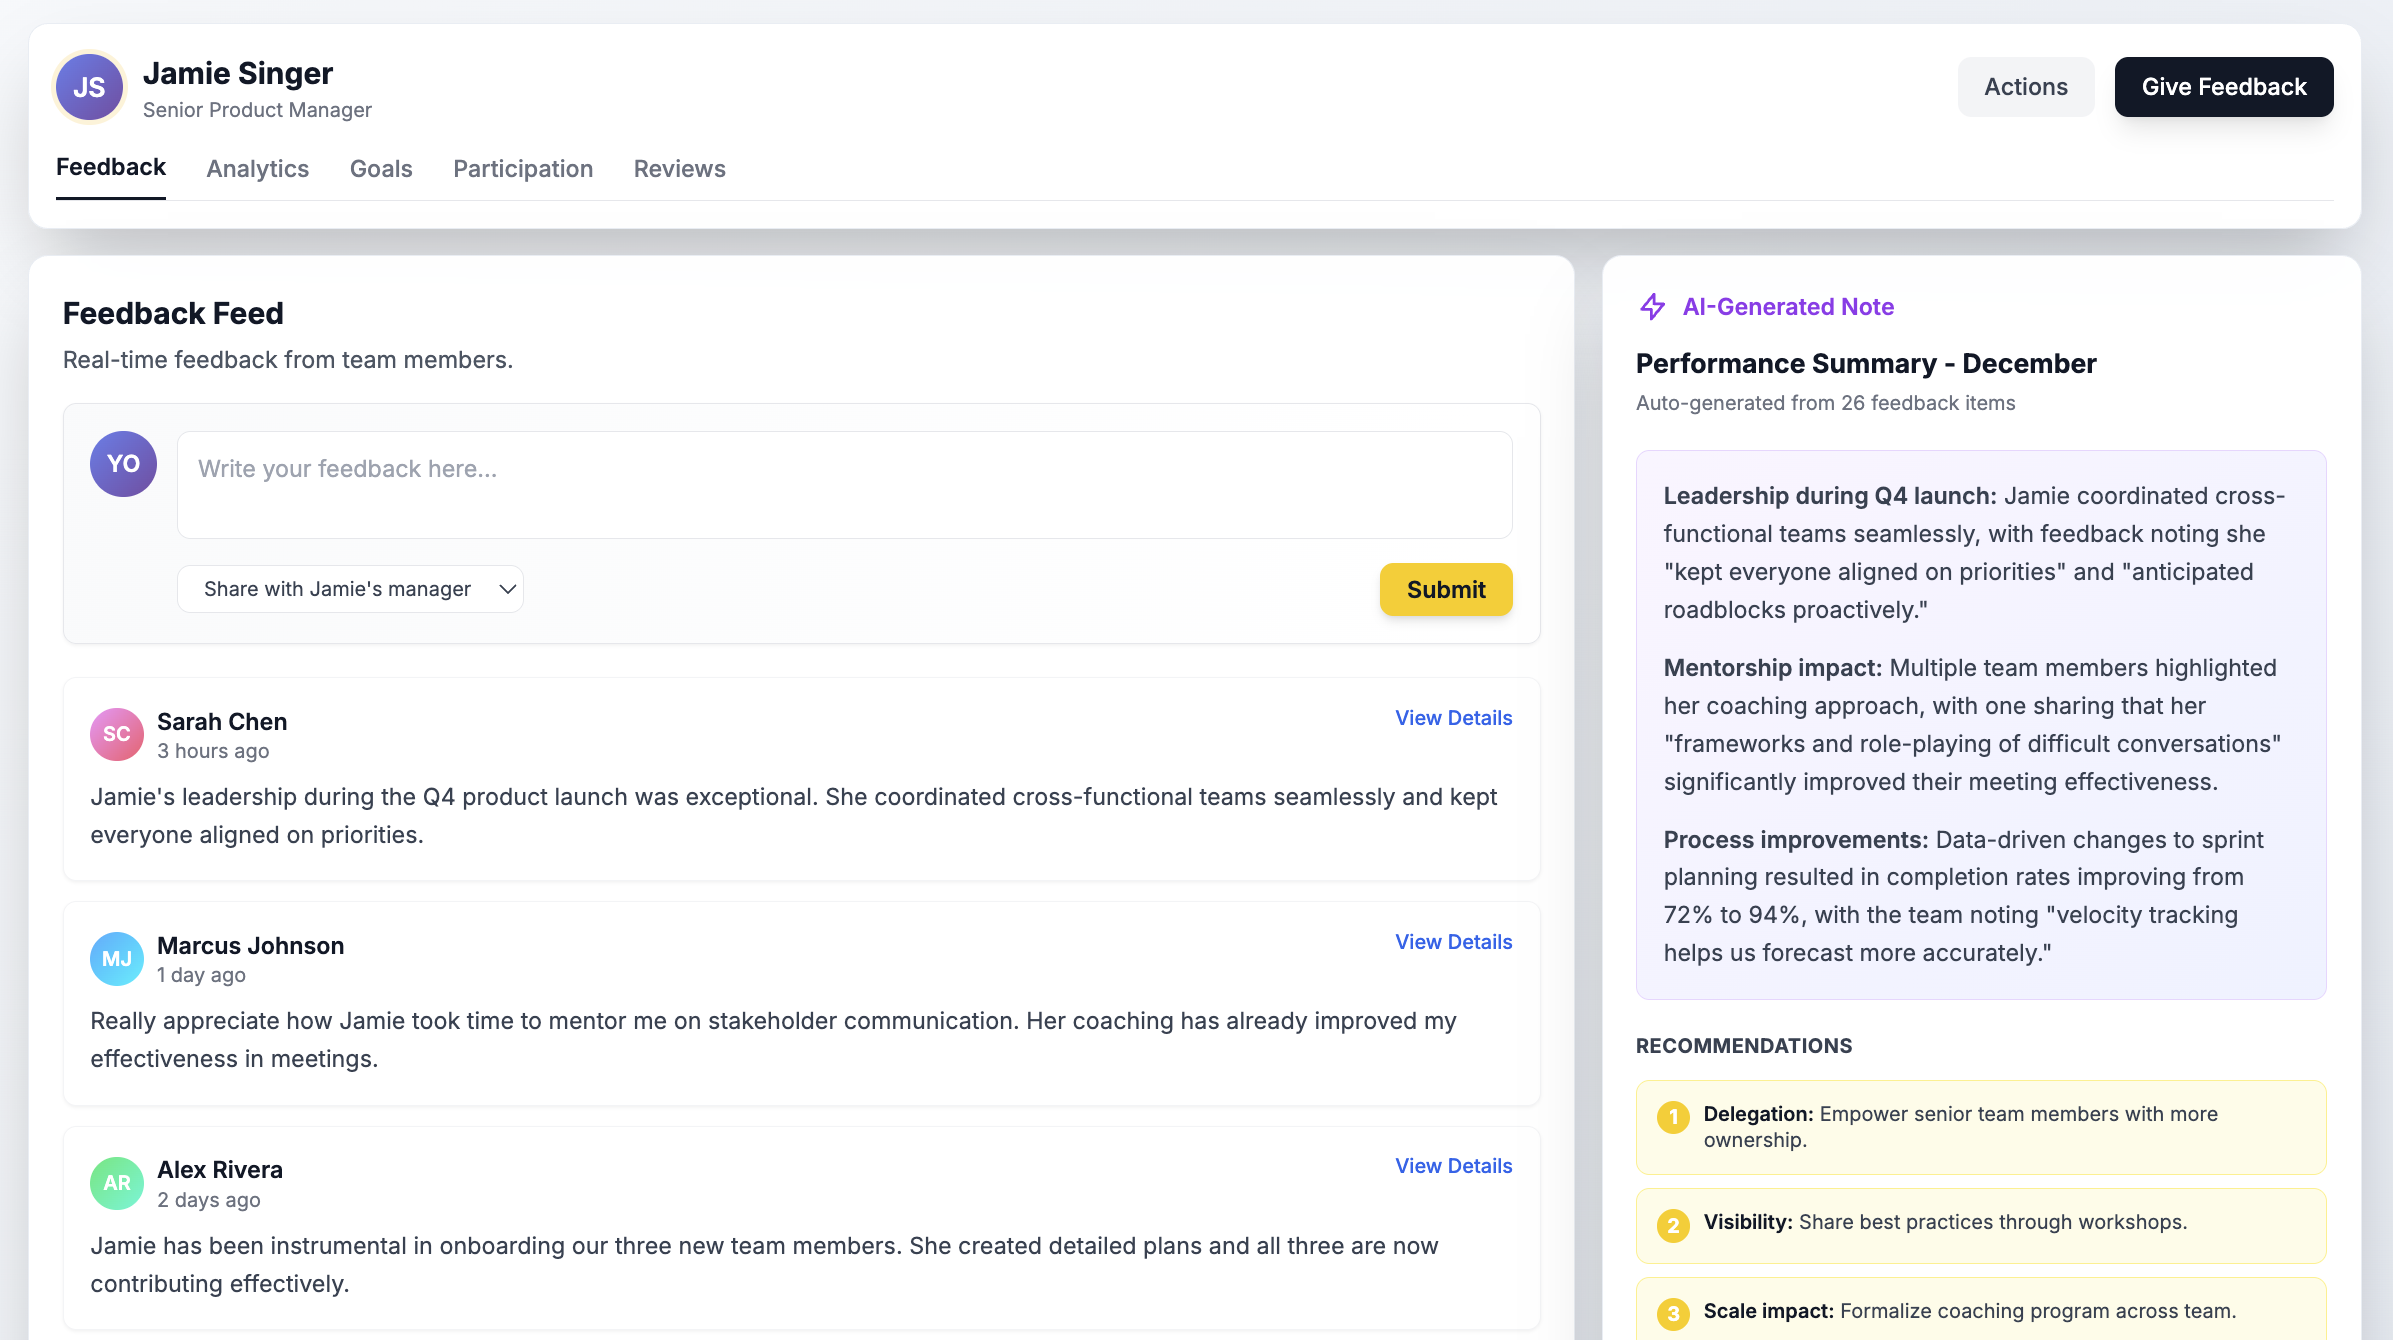Click Sarah Chen's SC avatar
Viewport: 2393px width, 1340px height.
117,734
